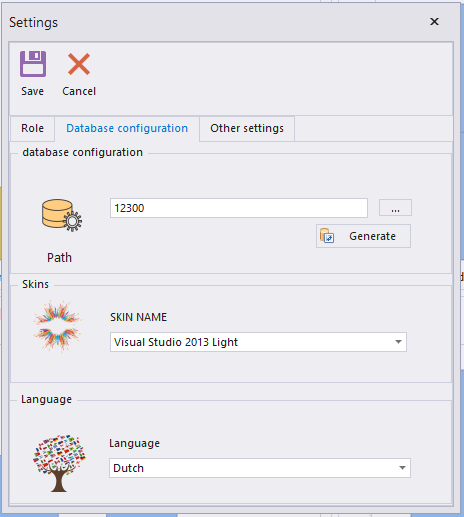This screenshot has width=464, height=517.
Task: Click the Cancel label text
Action: pyautogui.click(x=79, y=91)
